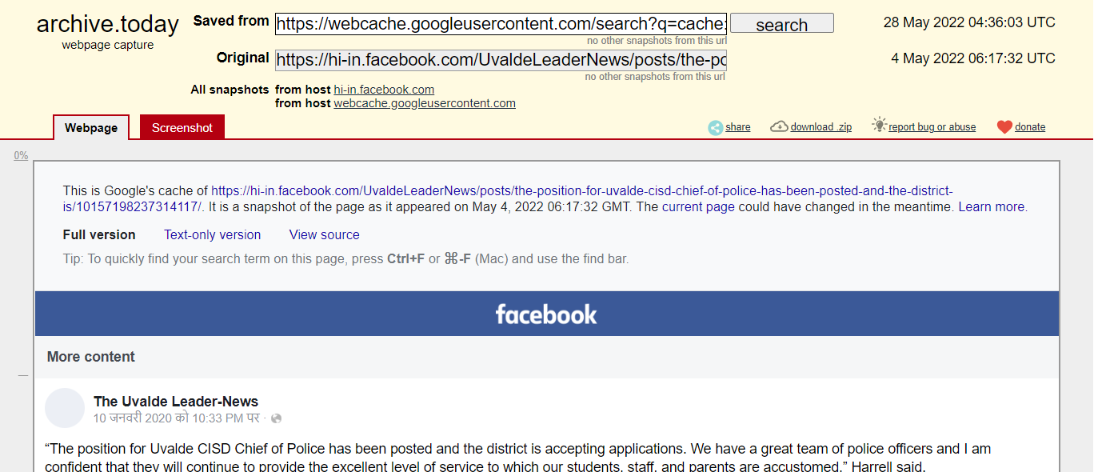Switch to the Screenshot tab

(182, 128)
